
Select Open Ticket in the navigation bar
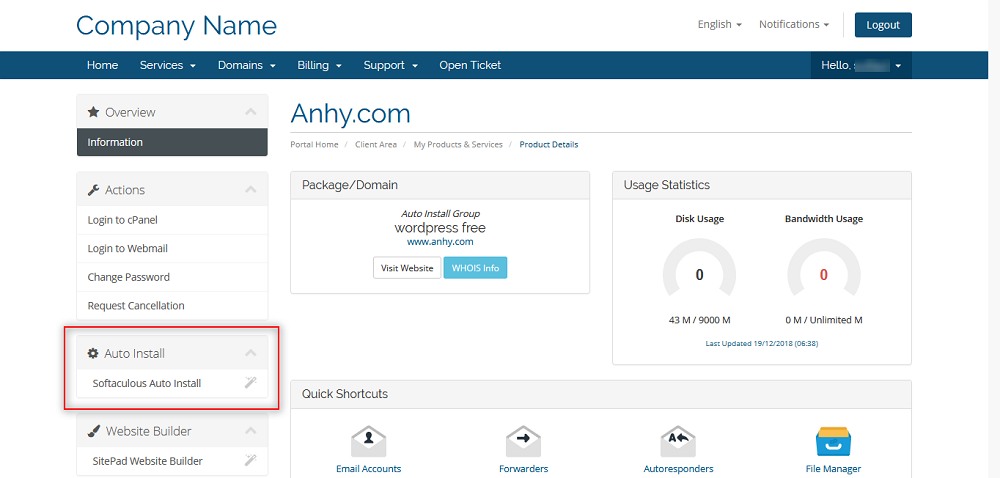tap(470, 65)
